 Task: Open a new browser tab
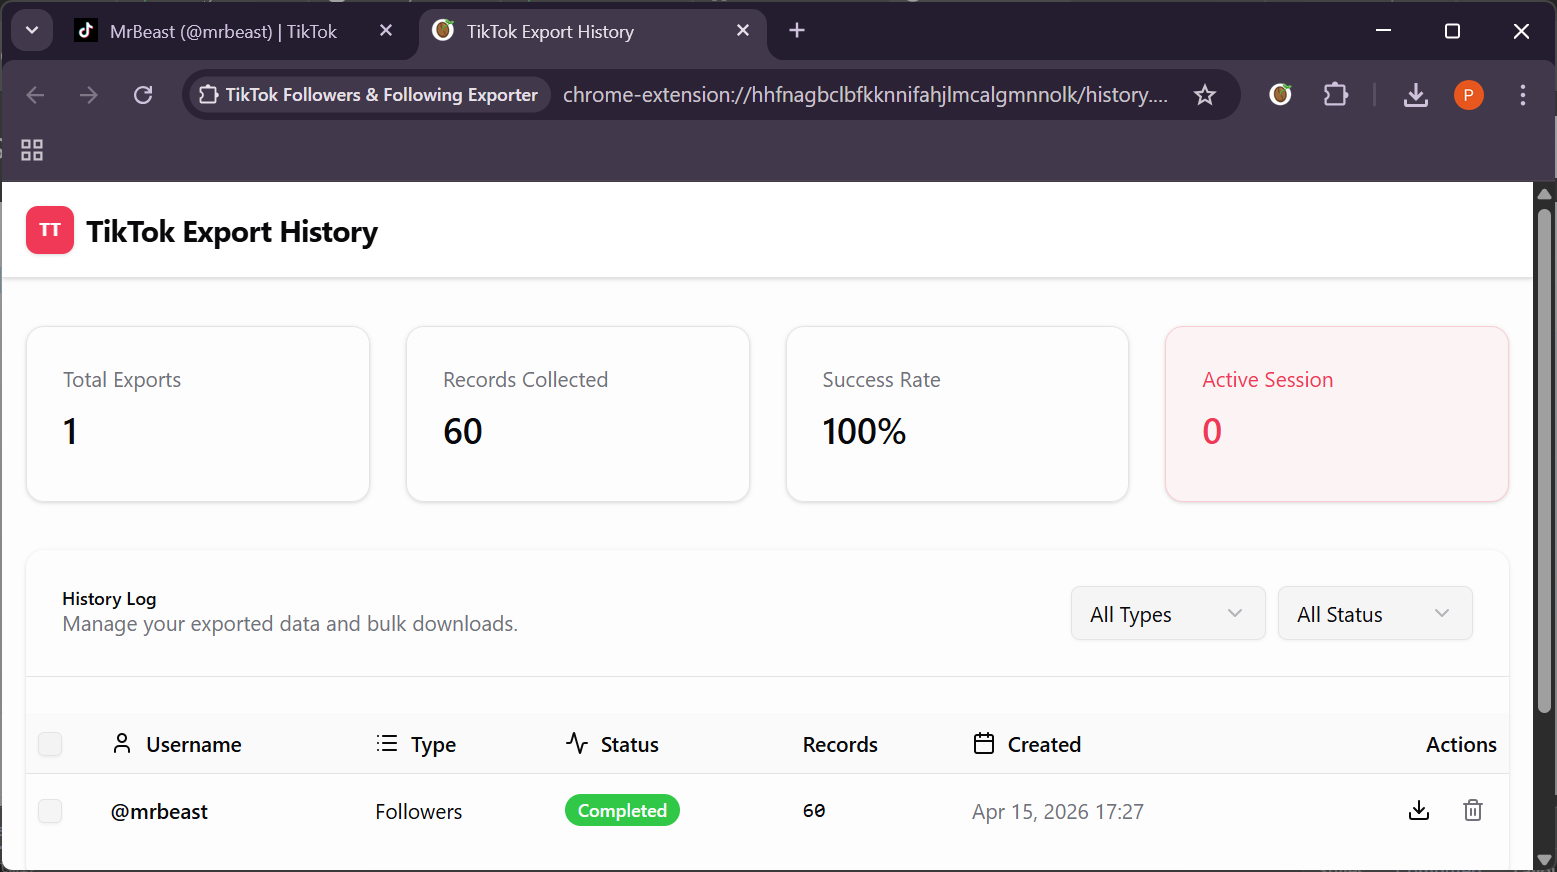797,31
